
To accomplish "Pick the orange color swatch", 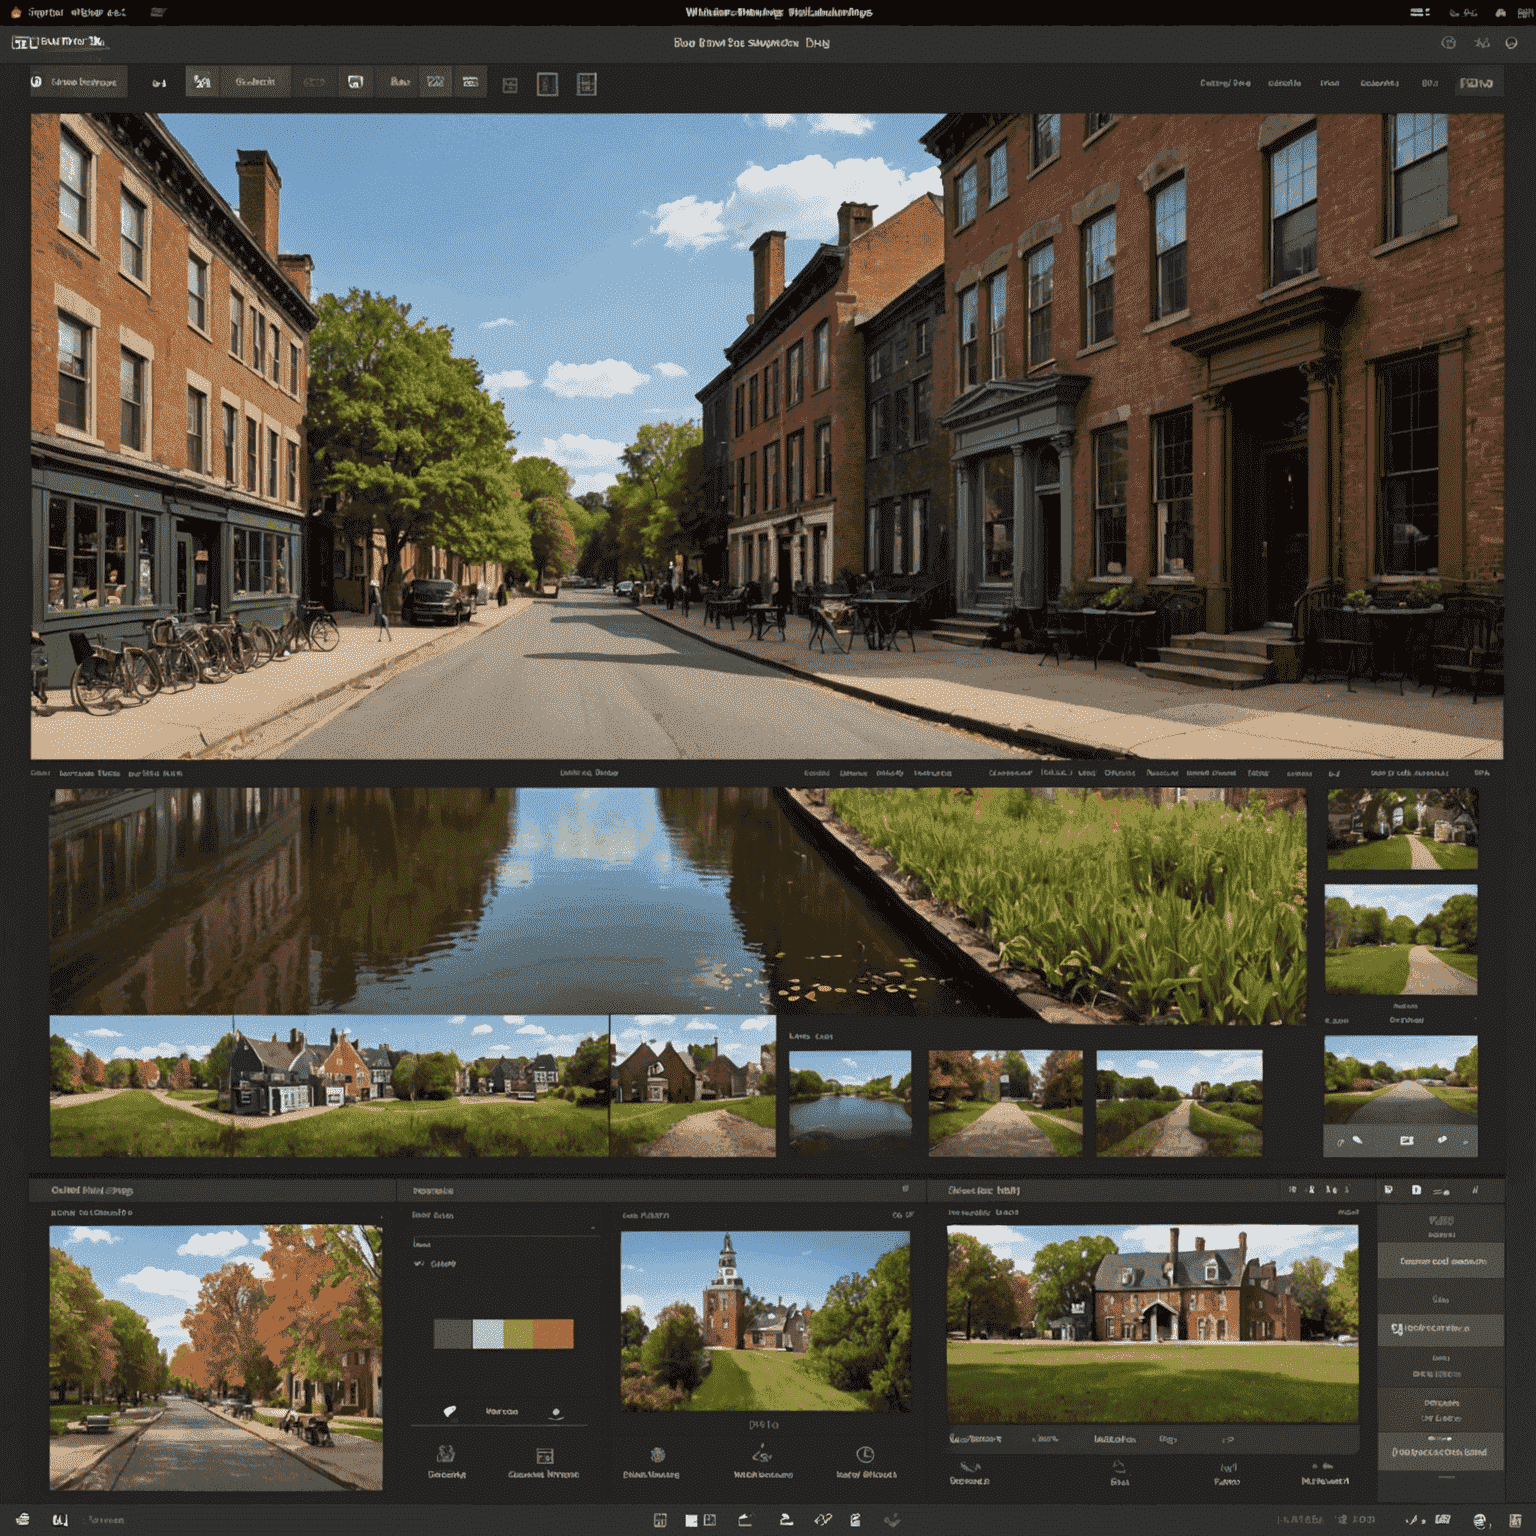I will point(554,1334).
